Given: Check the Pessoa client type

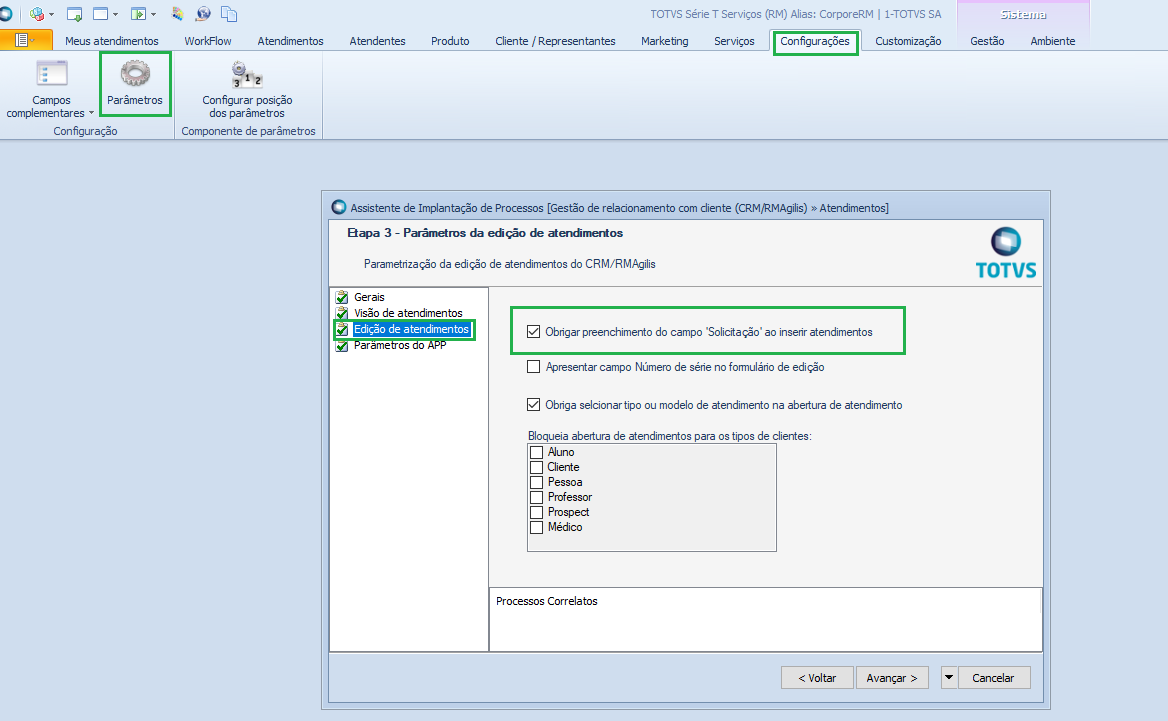Looking at the screenshot, I should tap(536, 482).
